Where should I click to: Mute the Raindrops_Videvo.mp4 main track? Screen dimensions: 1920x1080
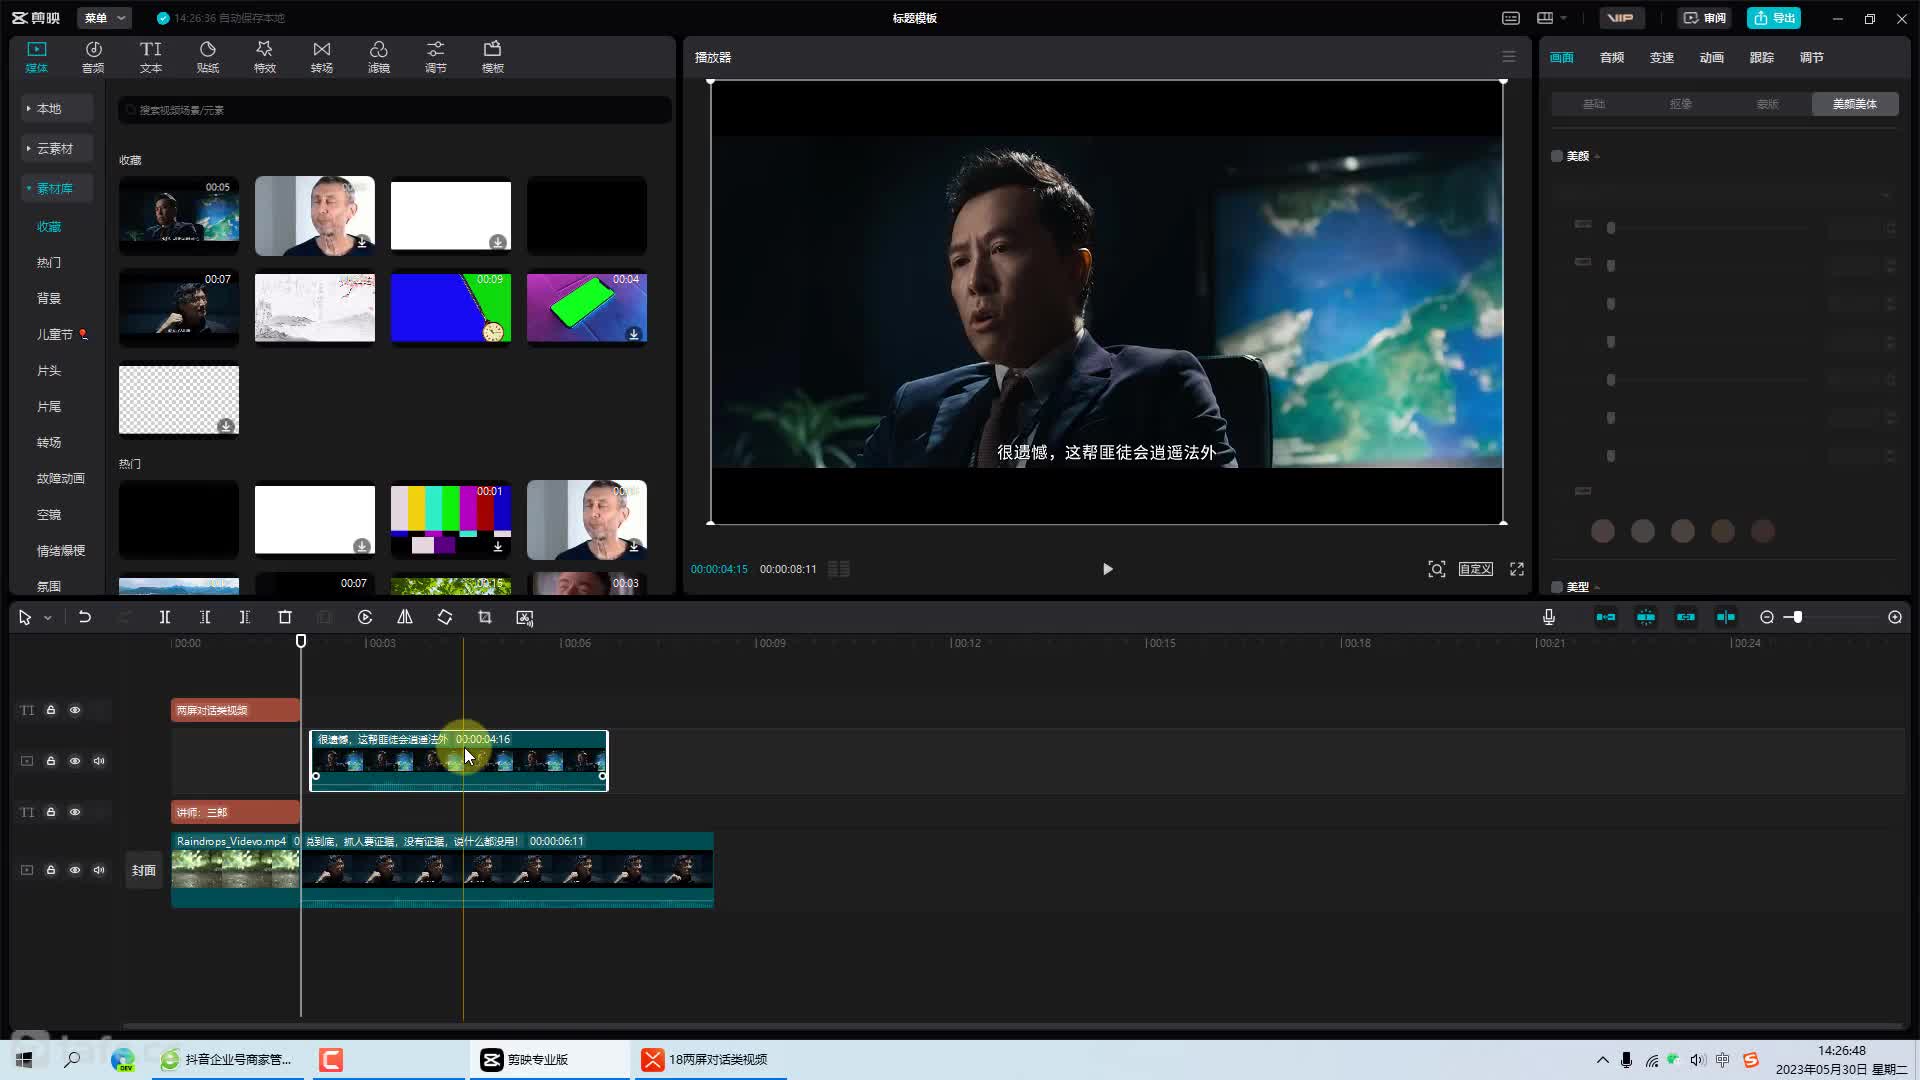[99, 870]
